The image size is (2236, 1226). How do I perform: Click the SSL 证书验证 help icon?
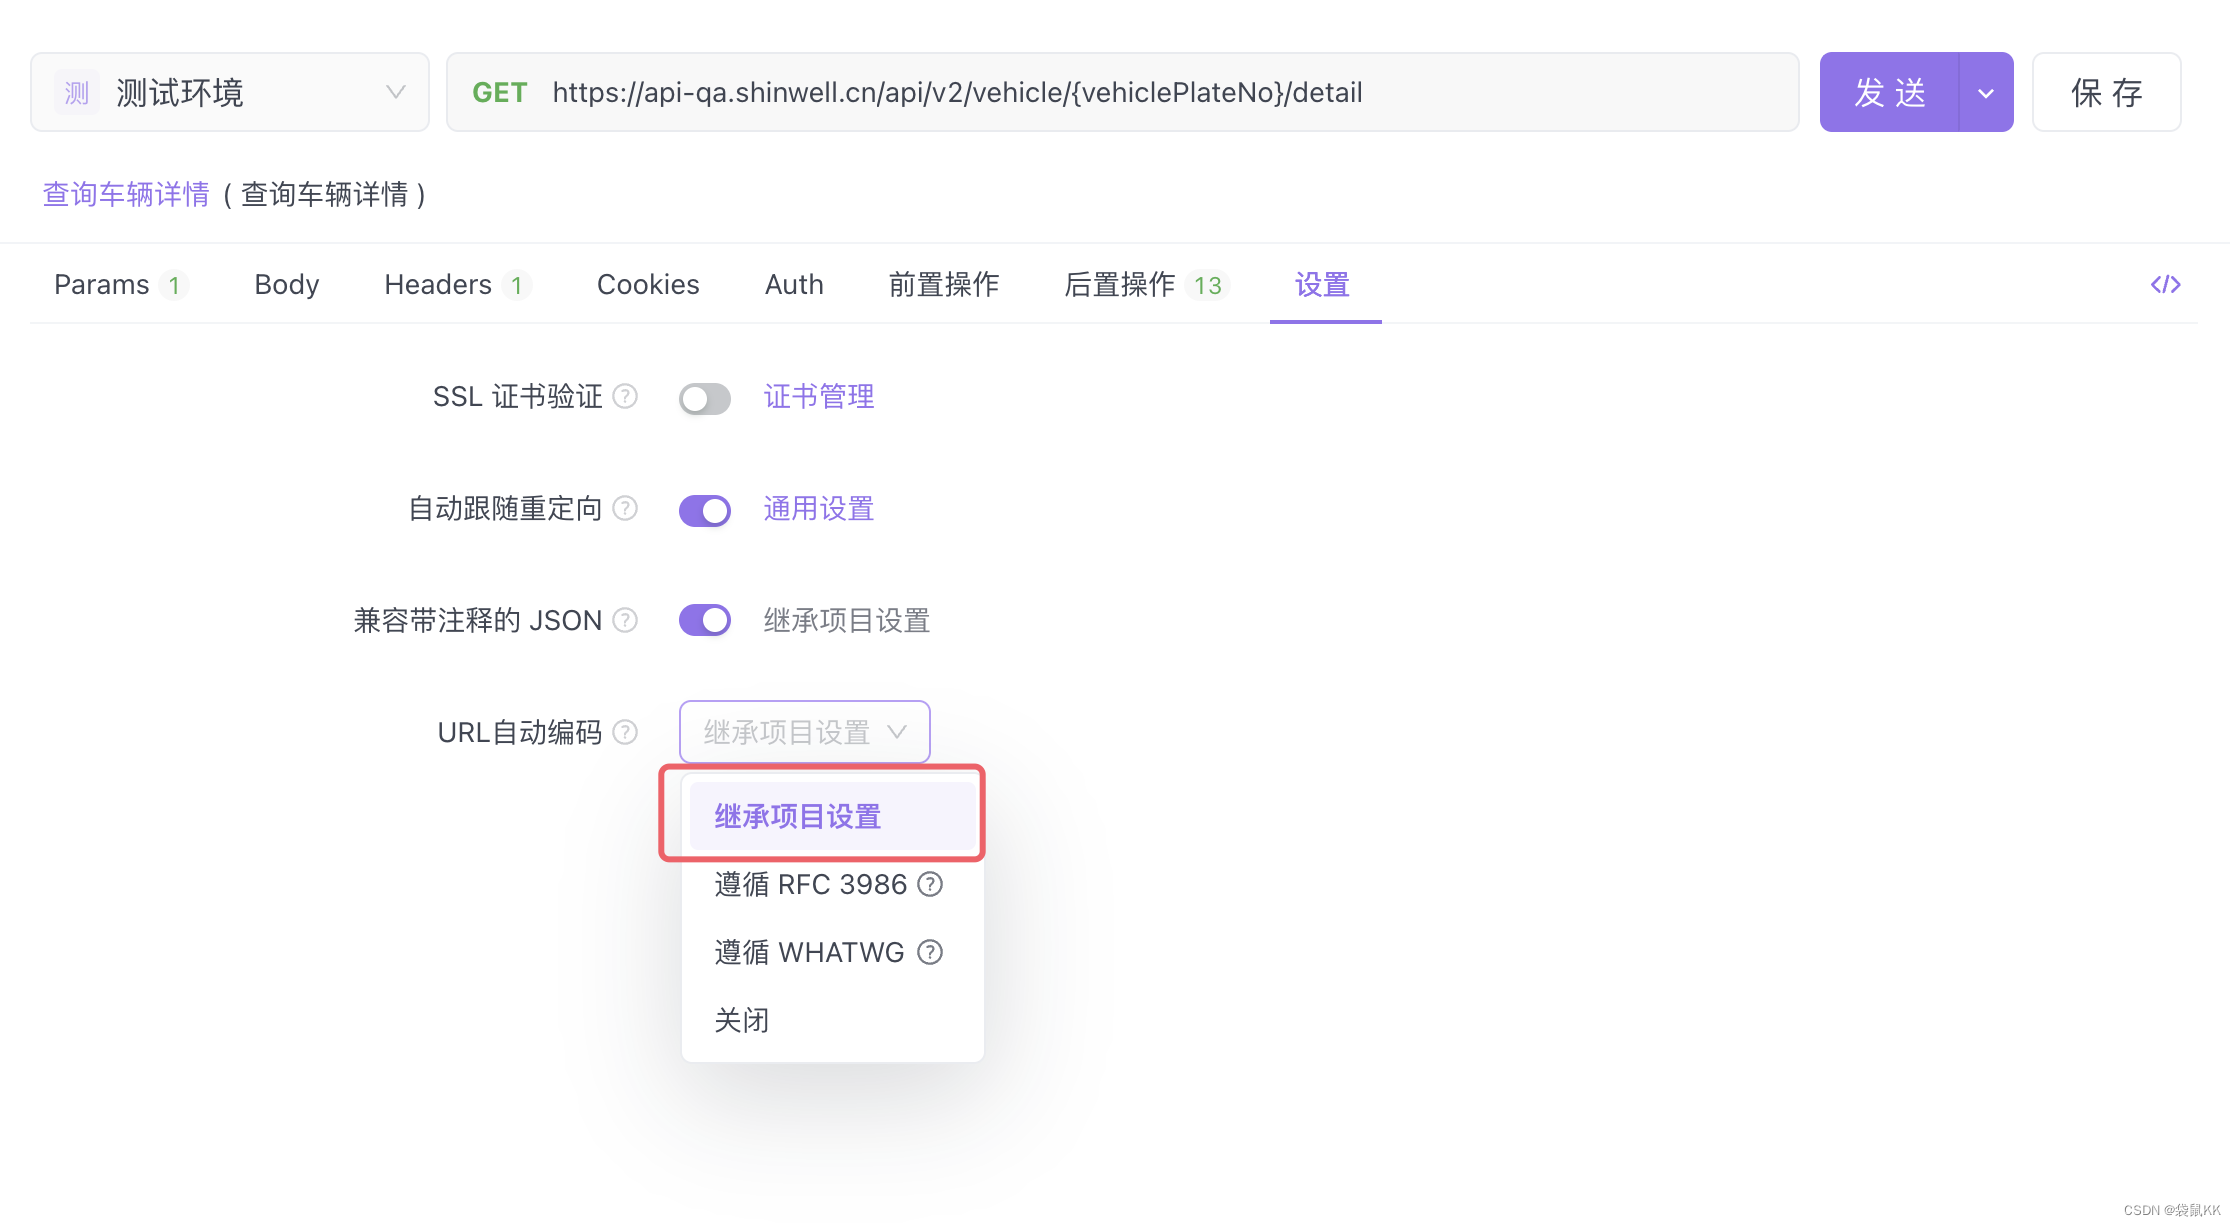(x=625, y=397)
